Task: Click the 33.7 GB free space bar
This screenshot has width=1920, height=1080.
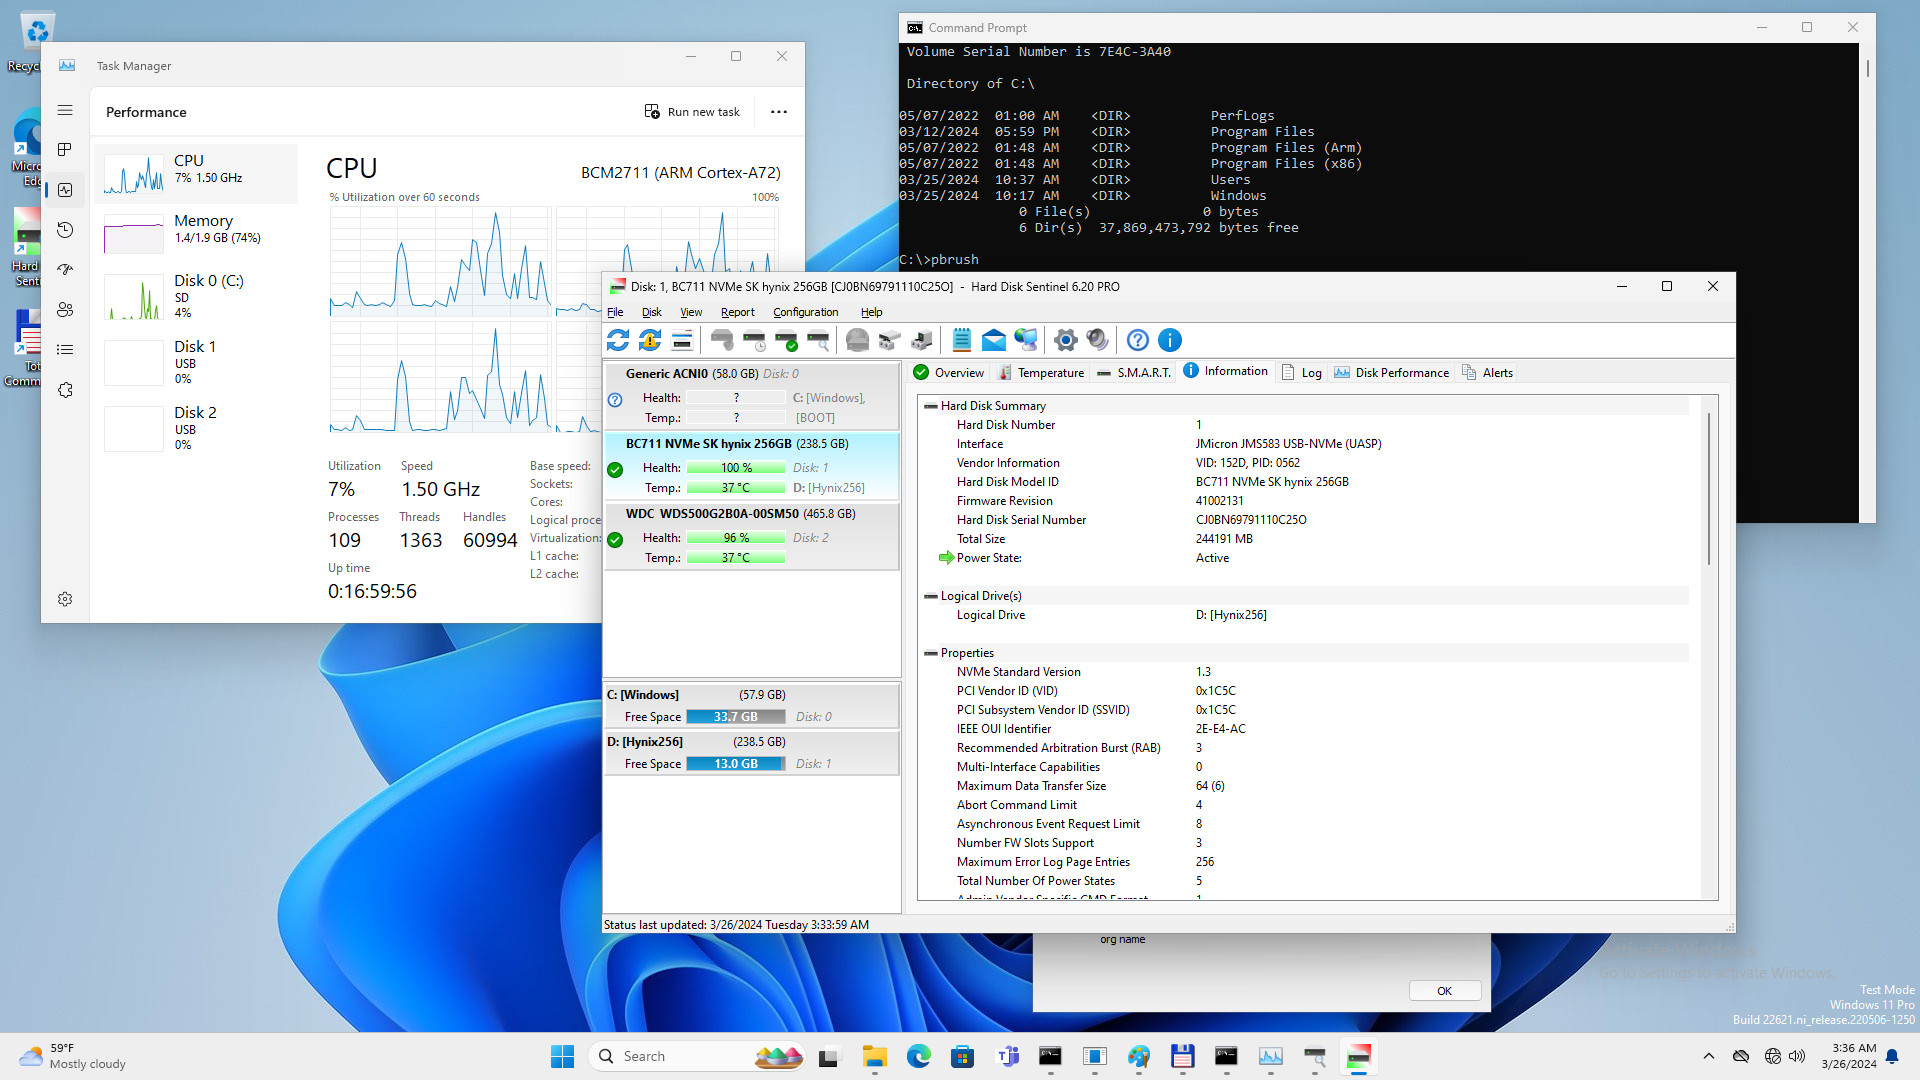Action: click(736, 717)
